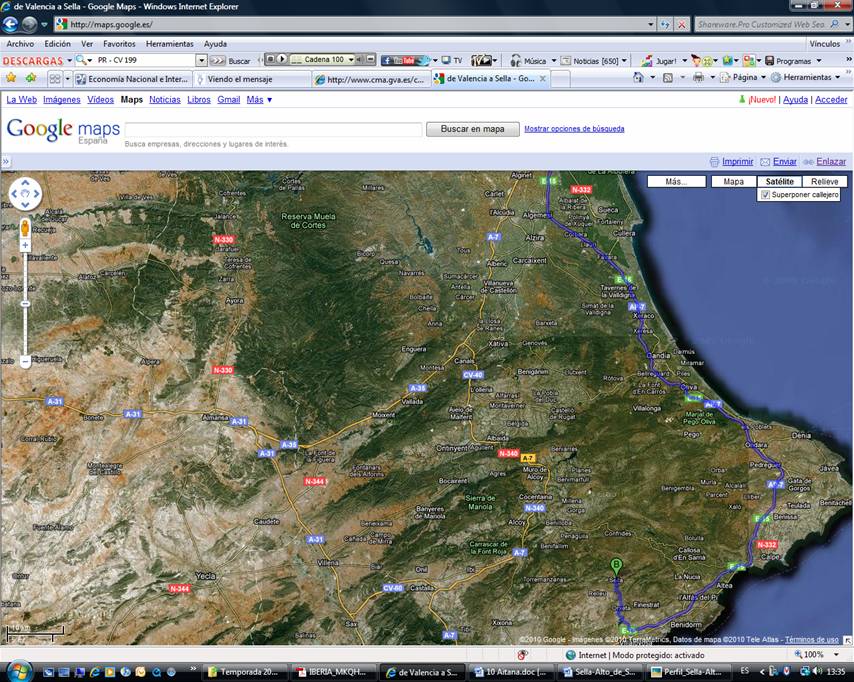The width and height of the screenshot is (854, 682).
Task: Play the Cadena 100 radio
Action: click(282, 59)
